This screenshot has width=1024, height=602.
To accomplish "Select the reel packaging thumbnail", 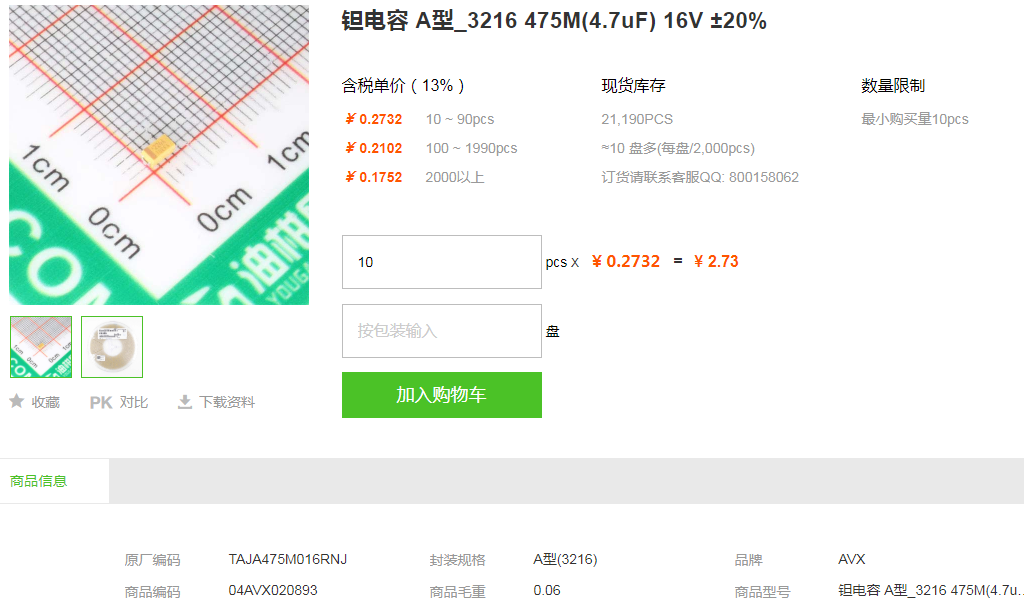I will 112,347.
